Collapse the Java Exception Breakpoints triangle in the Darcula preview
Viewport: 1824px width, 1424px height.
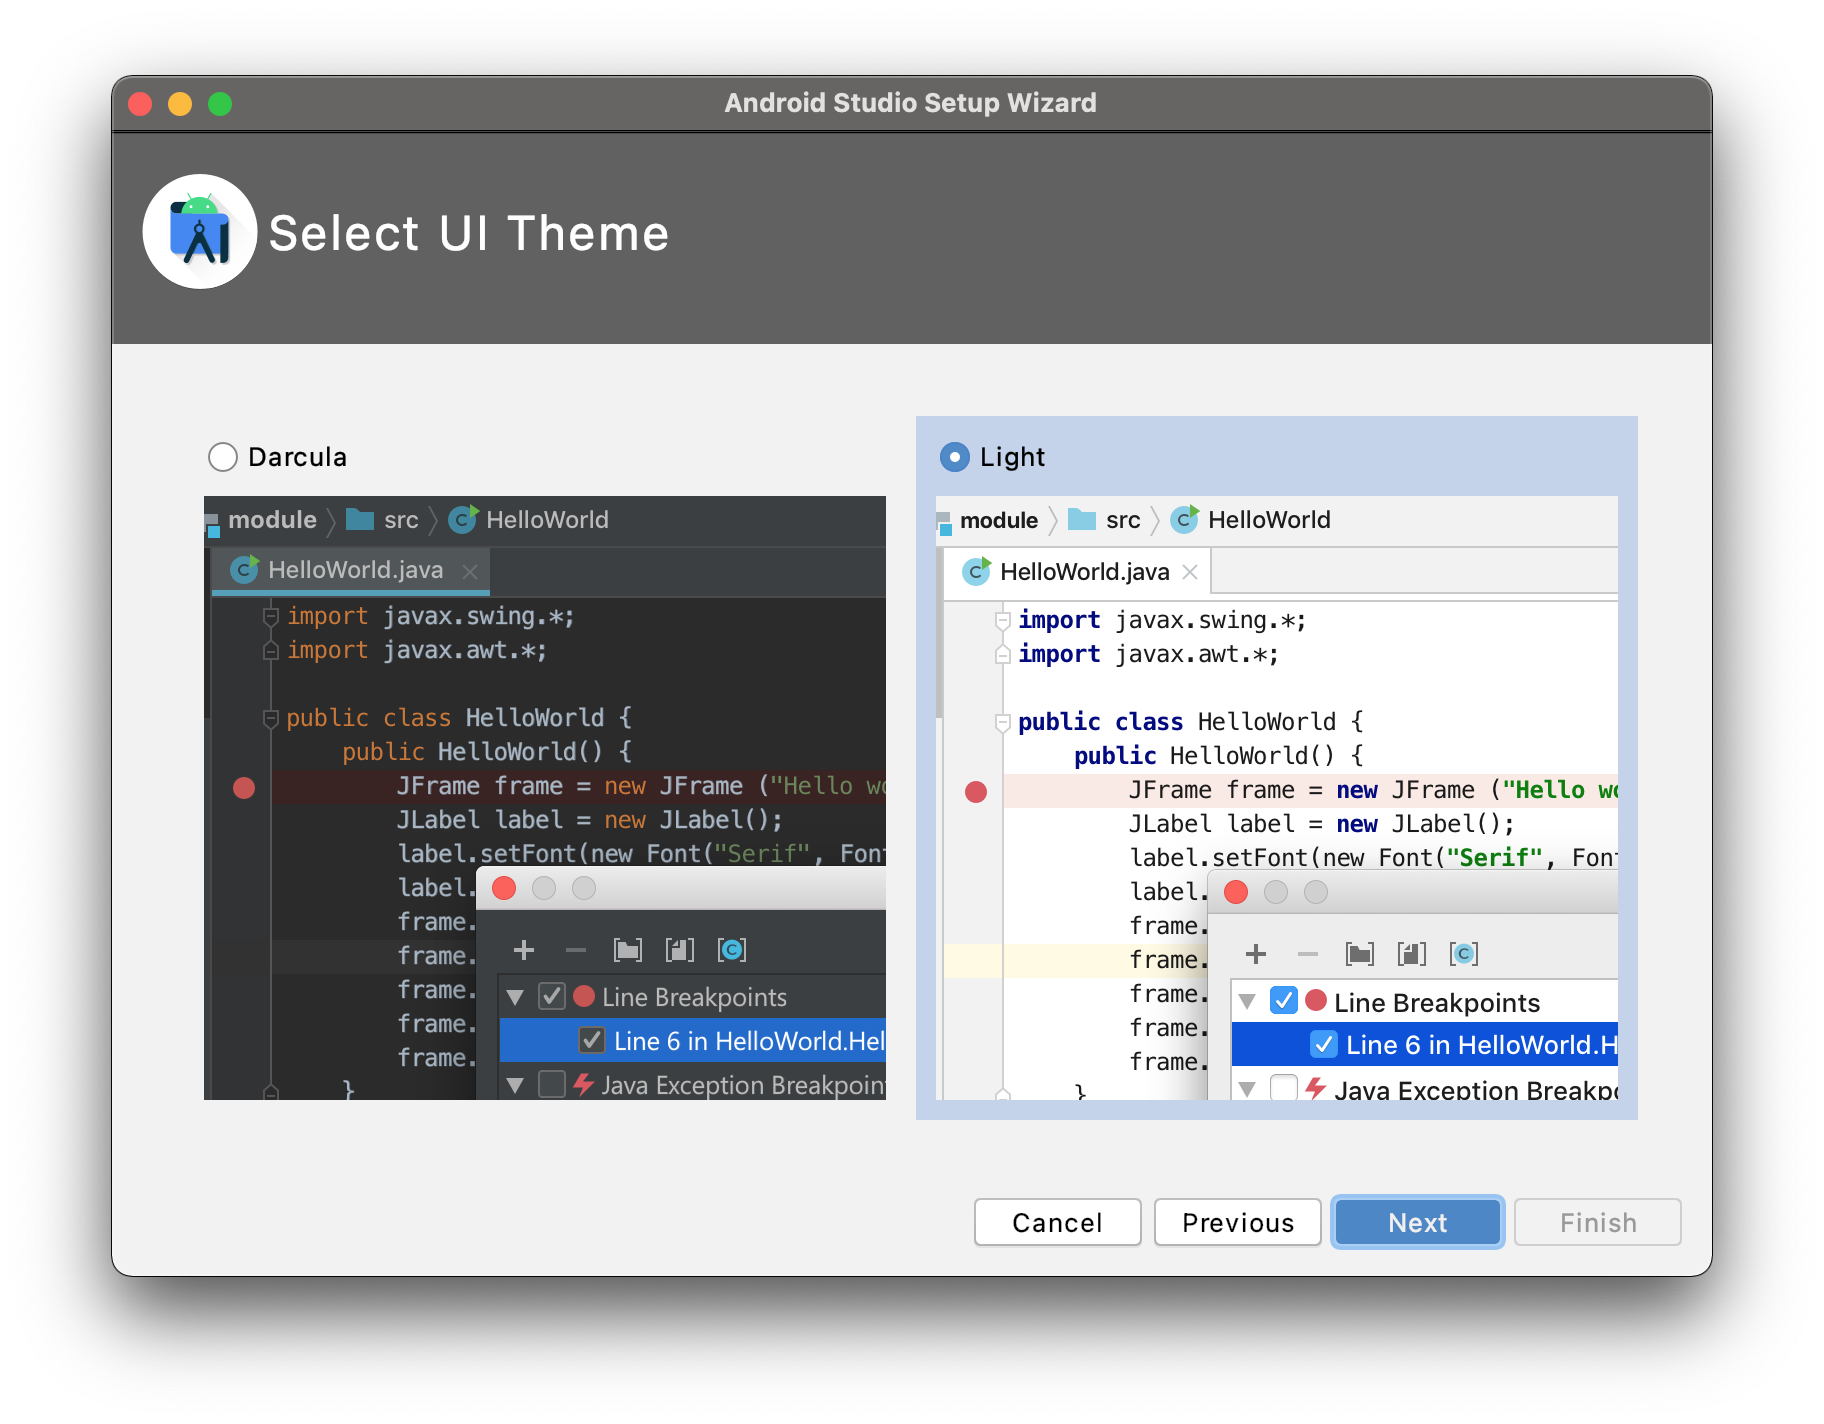pyautogui.click(x=516, y=1085)
